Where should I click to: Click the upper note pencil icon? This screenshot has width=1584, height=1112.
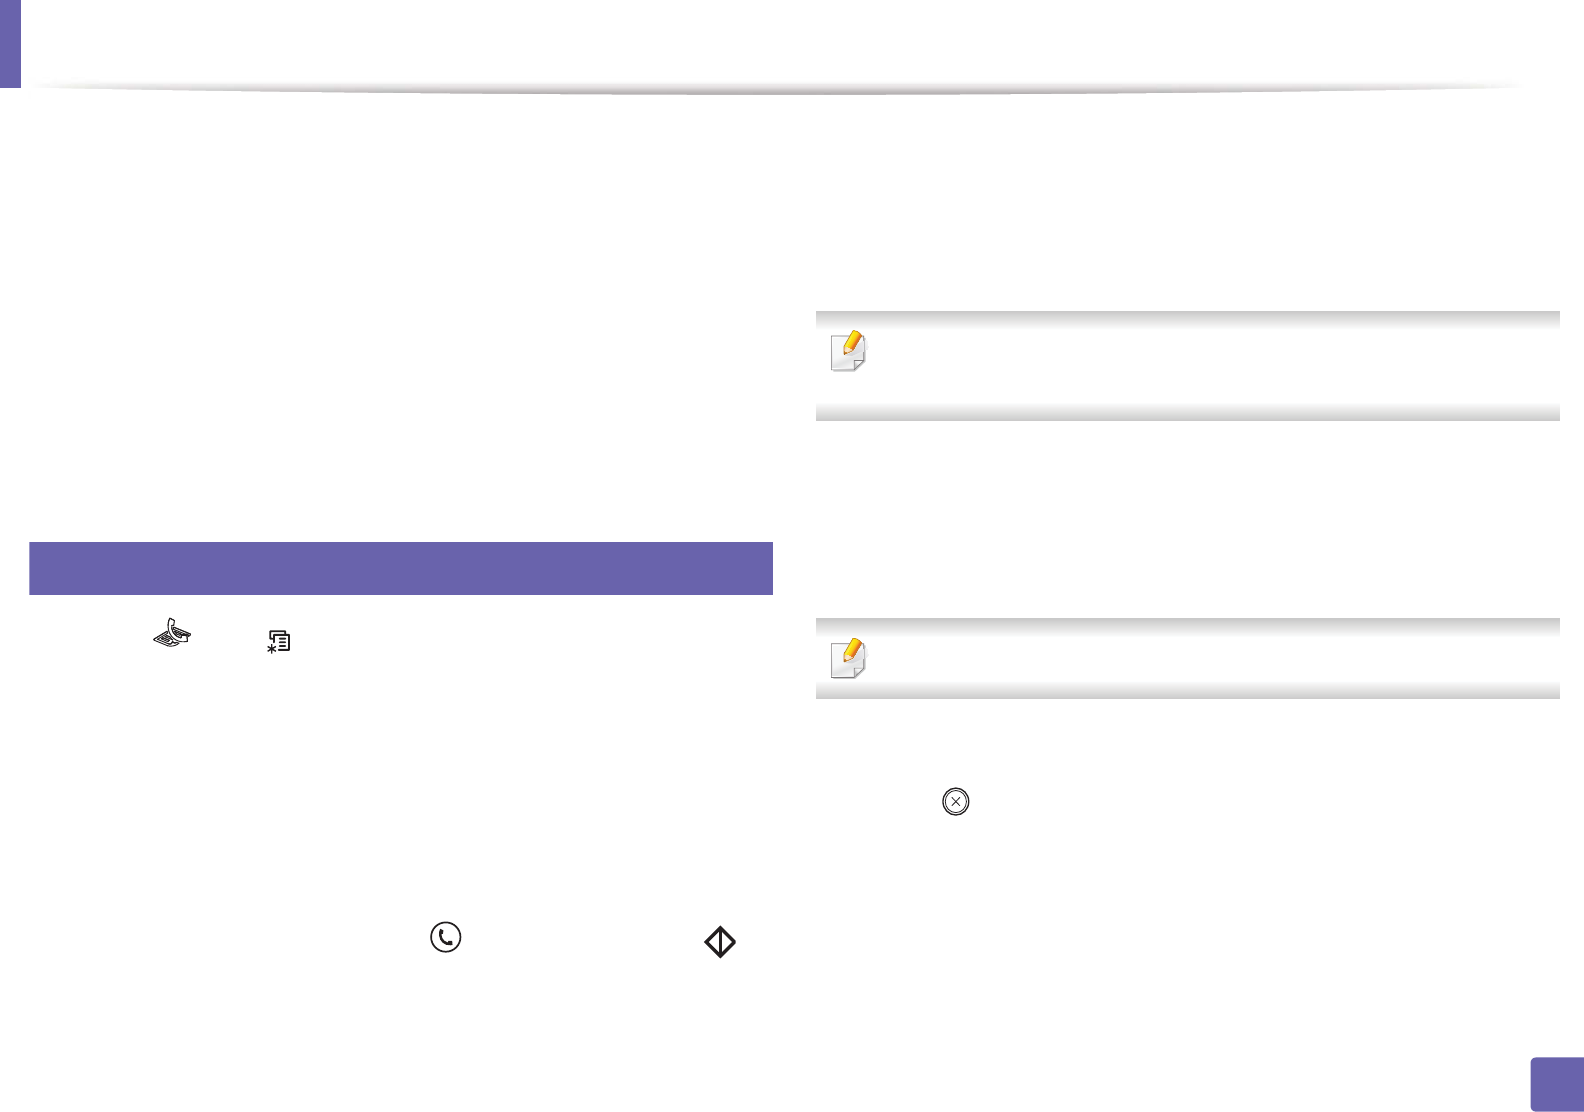(849, 351)
